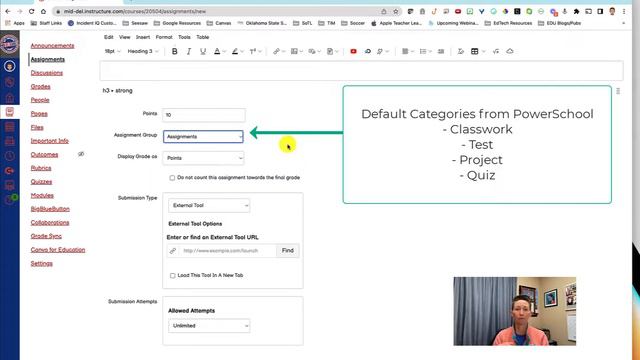Viewport: 640px width, 360px height.
Task: Click the clear formatting icon
Action: [460, 51]
